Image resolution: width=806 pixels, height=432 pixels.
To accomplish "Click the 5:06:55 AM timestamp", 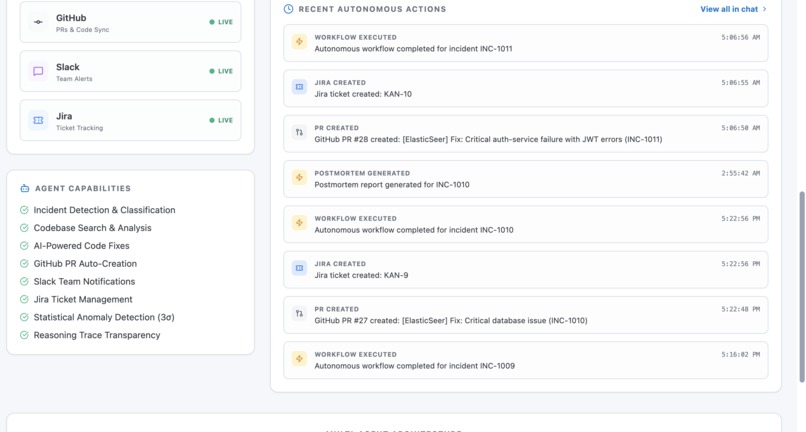I will [740, 83].
